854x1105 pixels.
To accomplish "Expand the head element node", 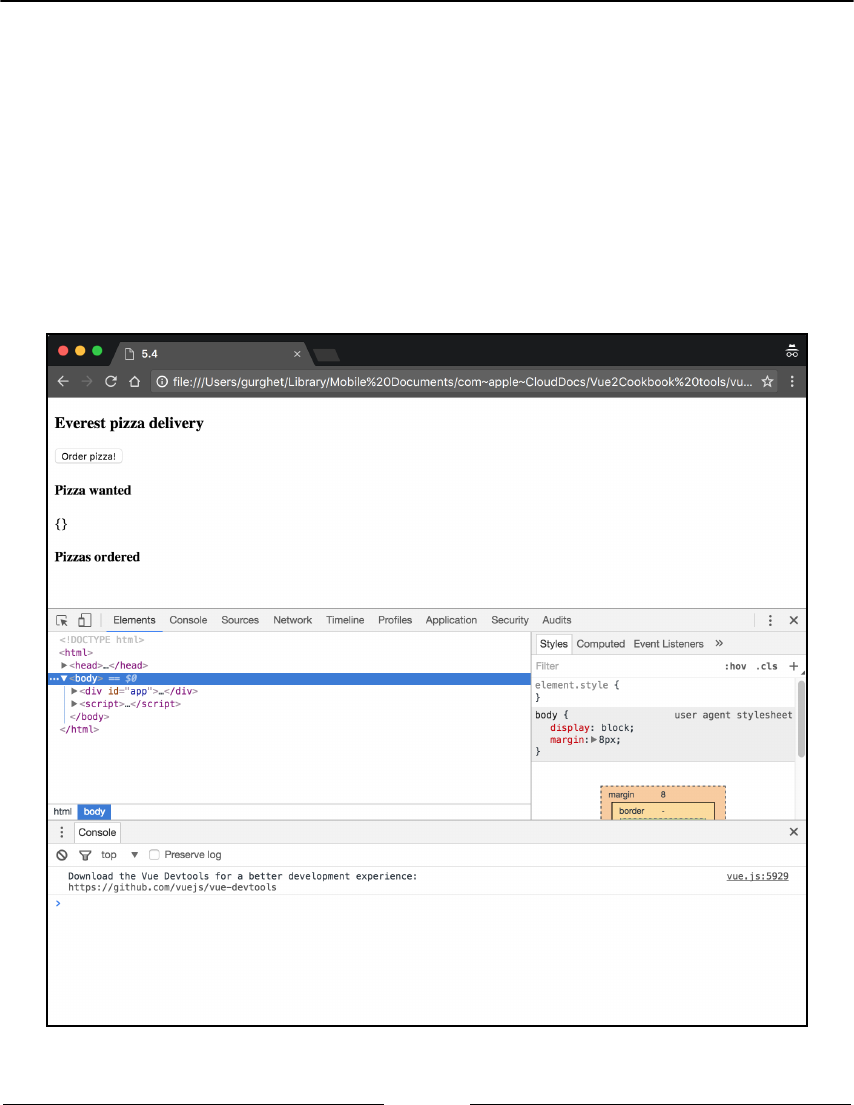I will tap(64, 665).
